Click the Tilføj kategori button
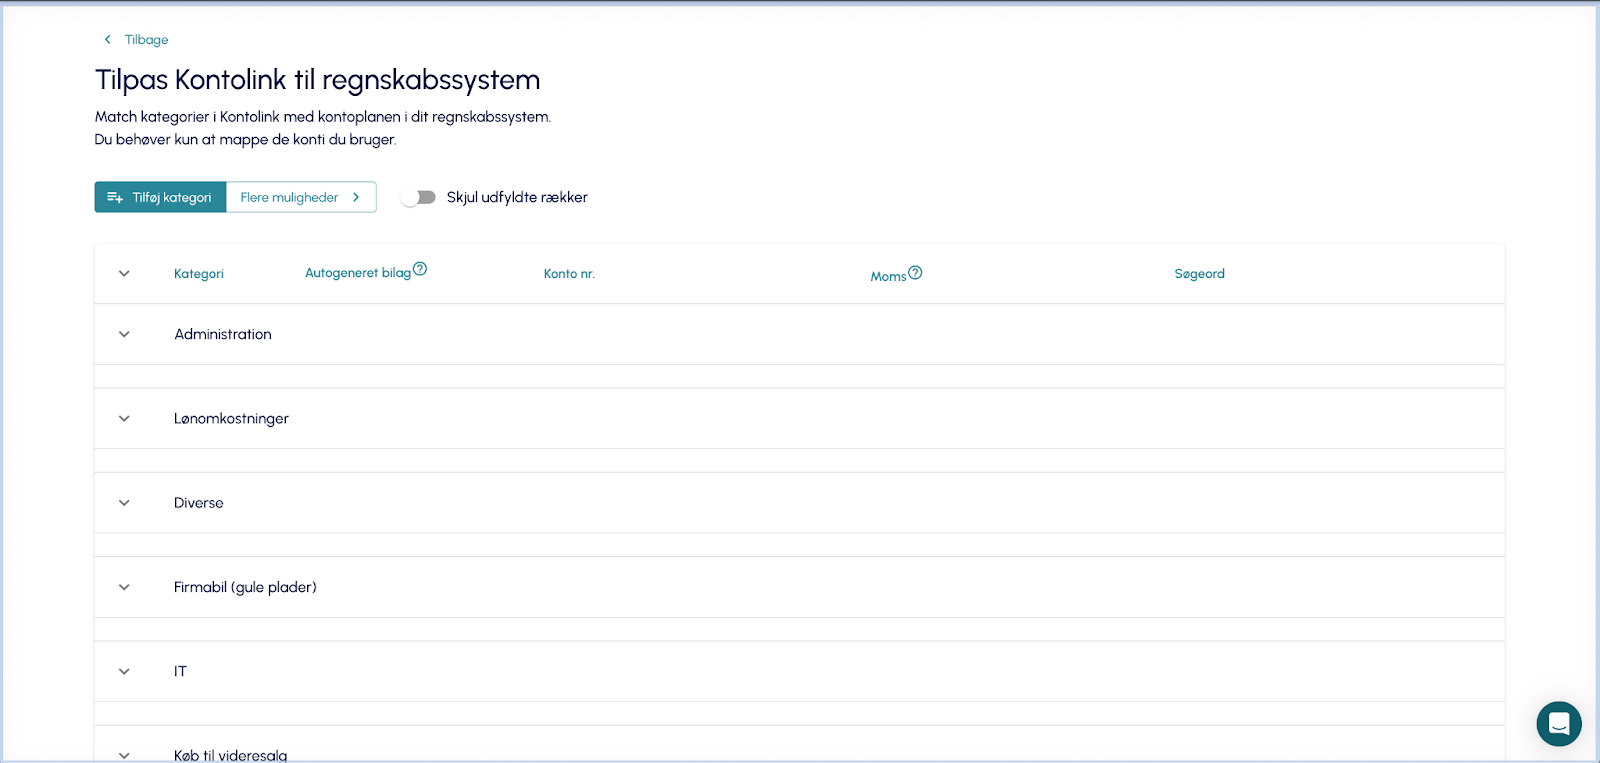The height and width of the screenshot is (763, 1600). (161, 198)
